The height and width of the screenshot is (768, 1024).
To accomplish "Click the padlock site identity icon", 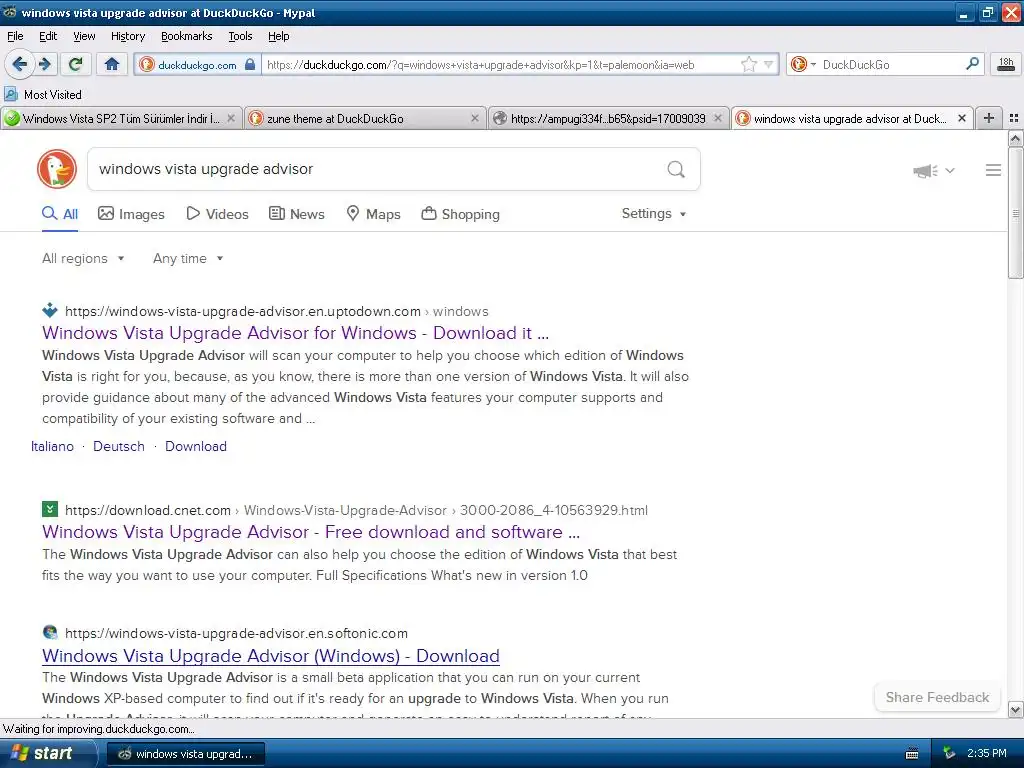I will (x=250, y=64).
